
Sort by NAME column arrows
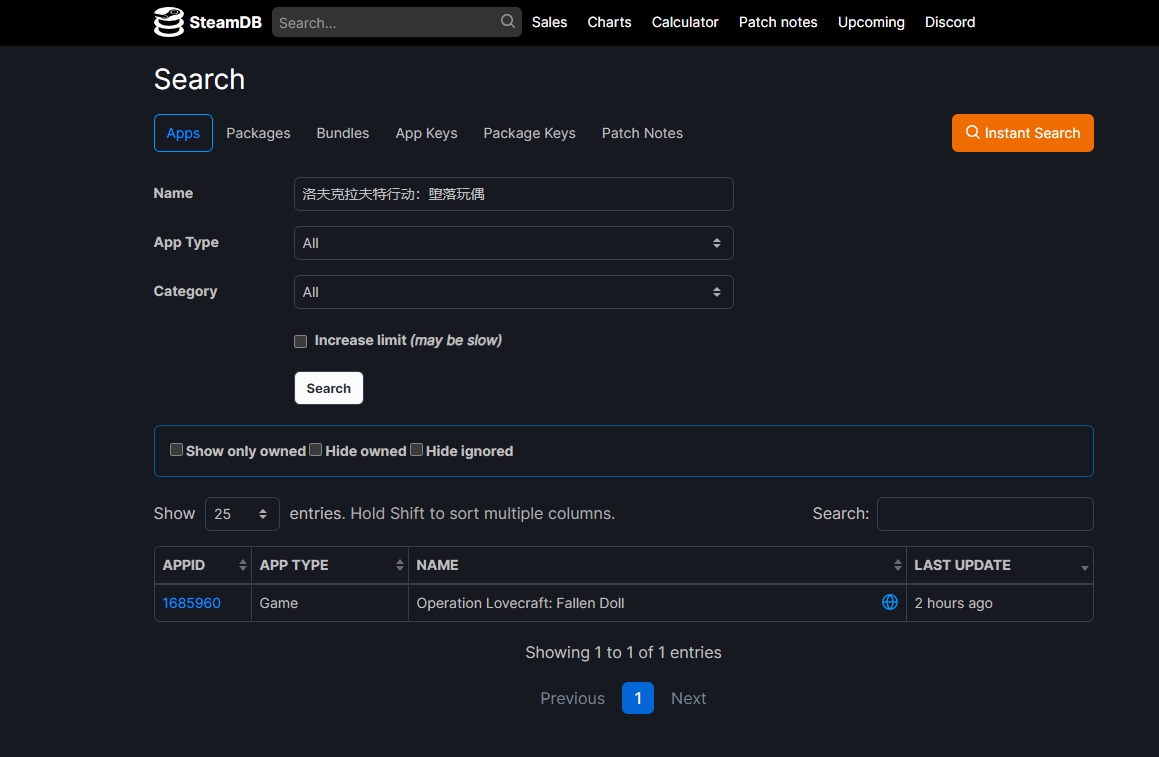coord(897,566)
